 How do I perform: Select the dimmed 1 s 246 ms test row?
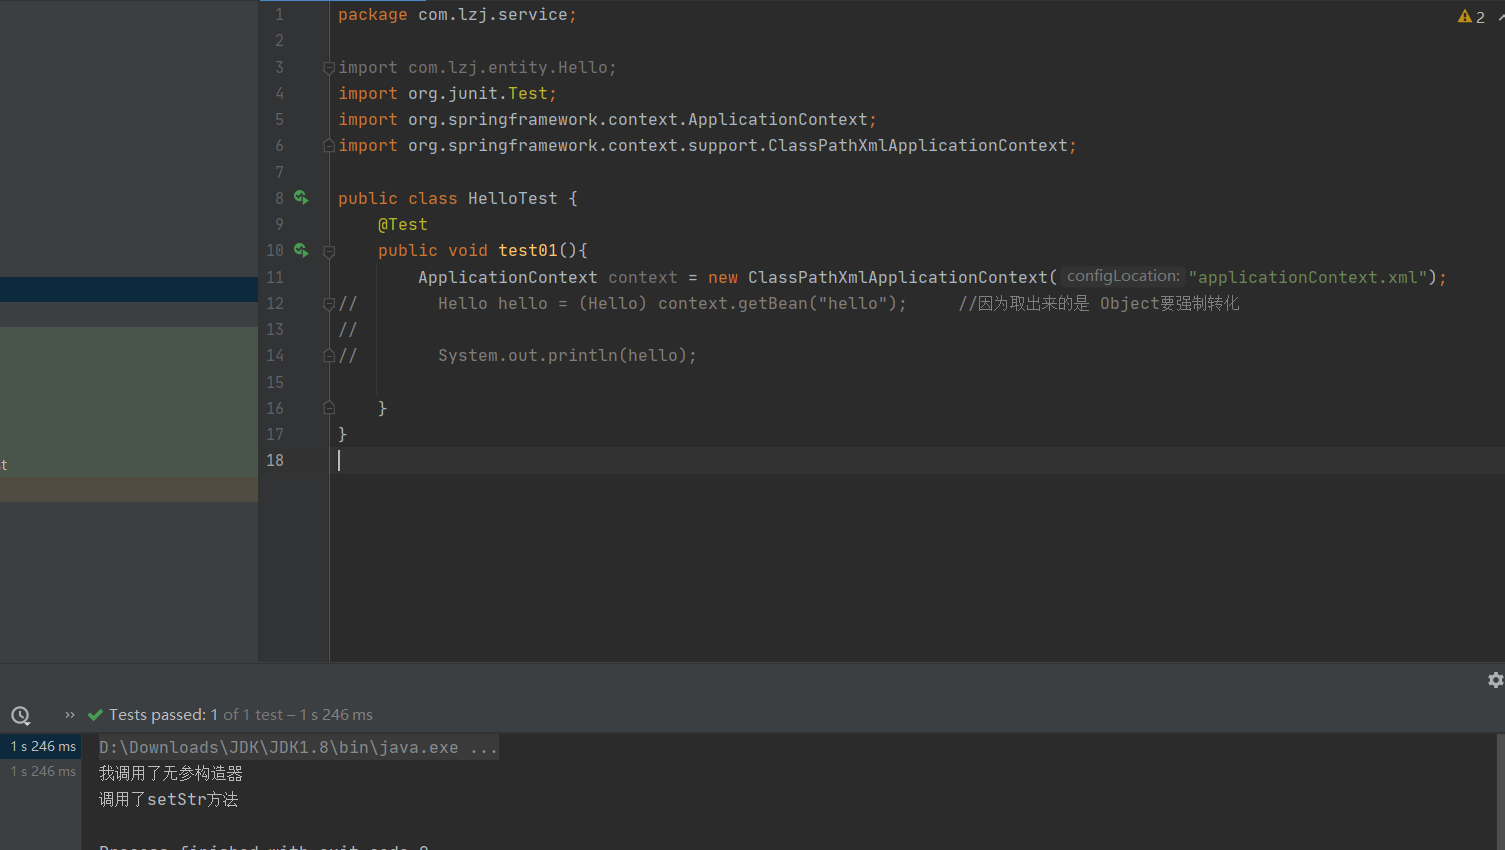click(41, 771)
